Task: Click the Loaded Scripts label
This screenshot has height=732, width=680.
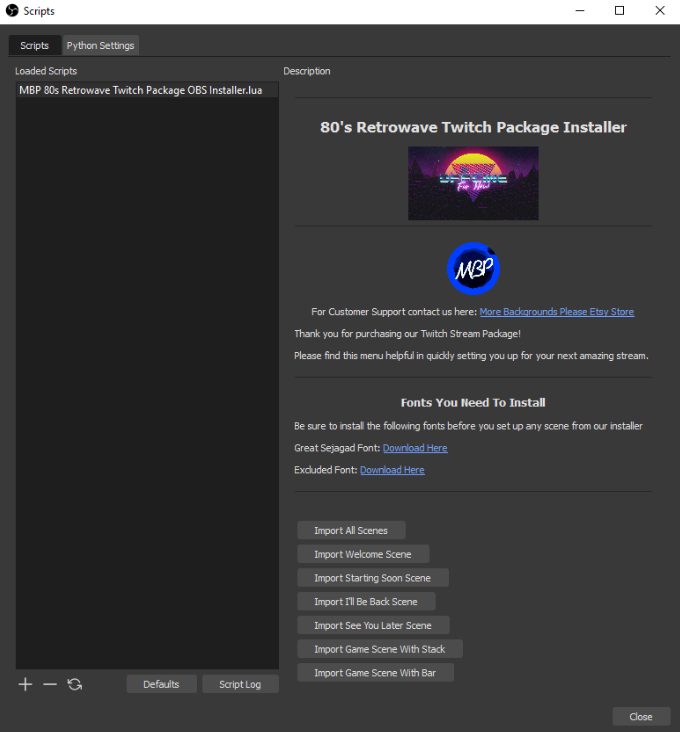Action: pyautogui.click(x=46, y=71)
